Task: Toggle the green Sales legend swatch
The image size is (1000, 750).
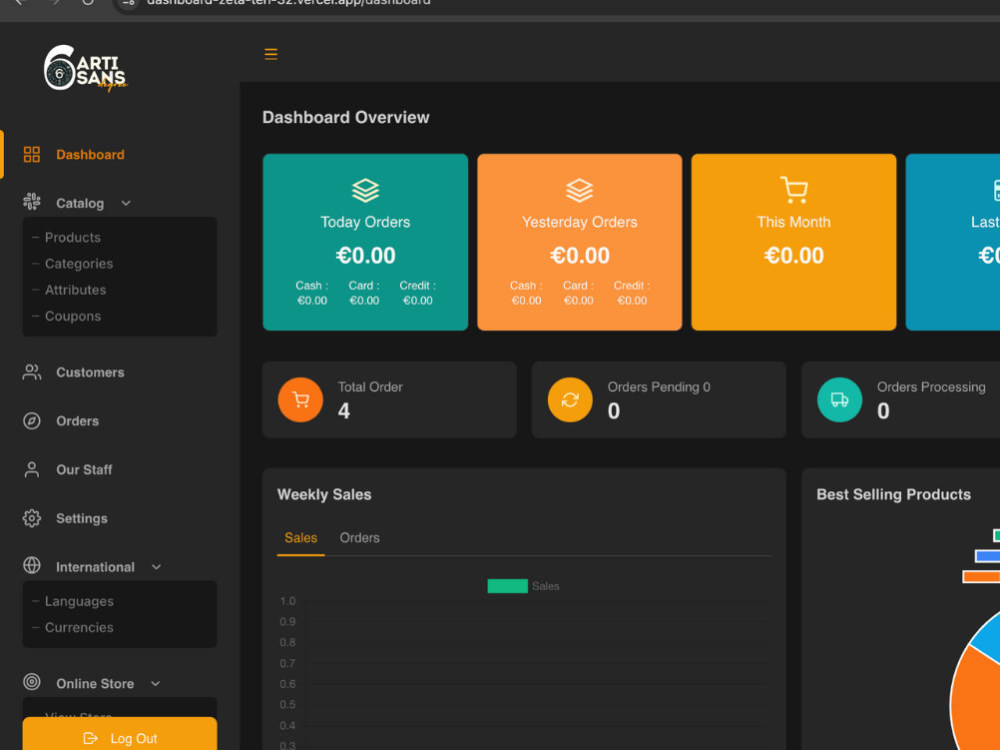Action: [507, 585]
